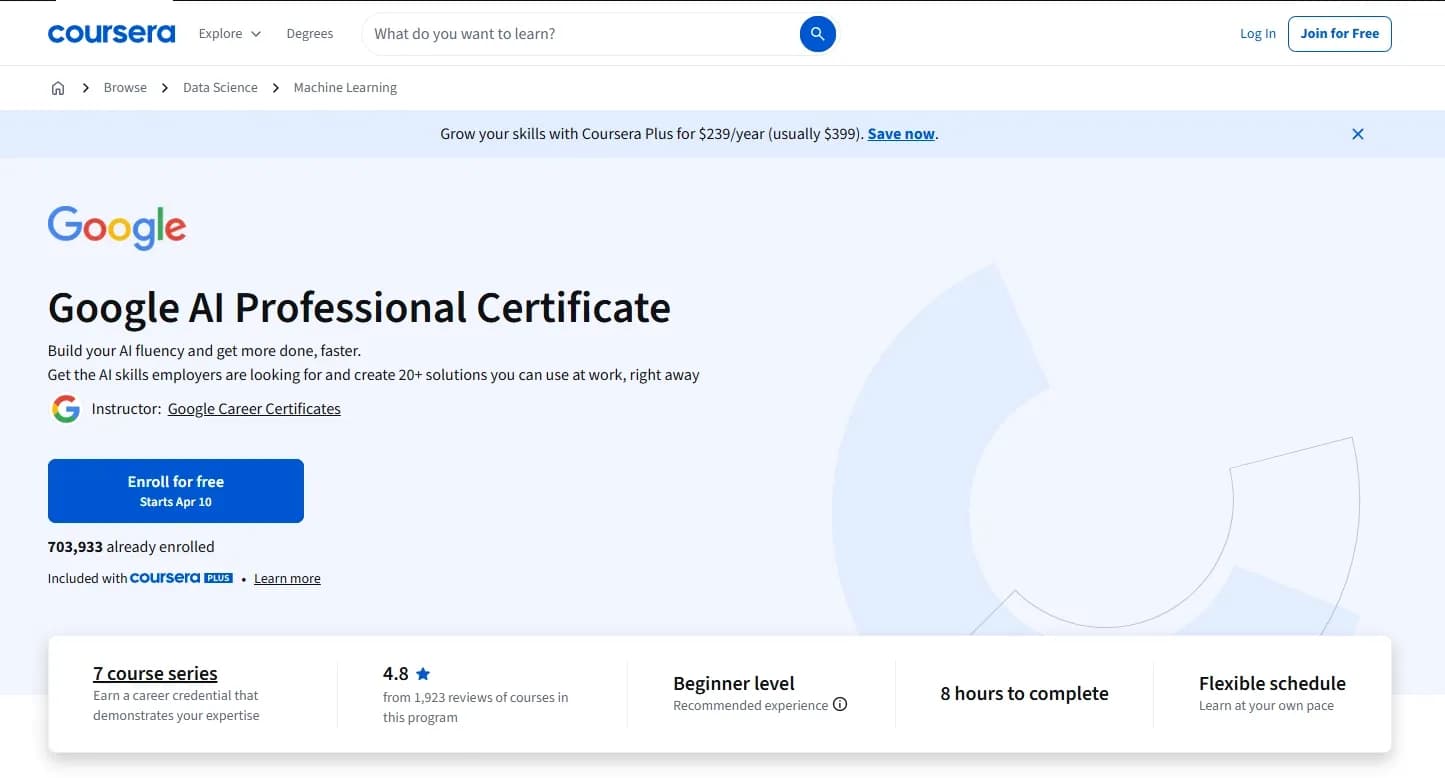
Task: Click the Coursera logo in header
Action: 111,34
